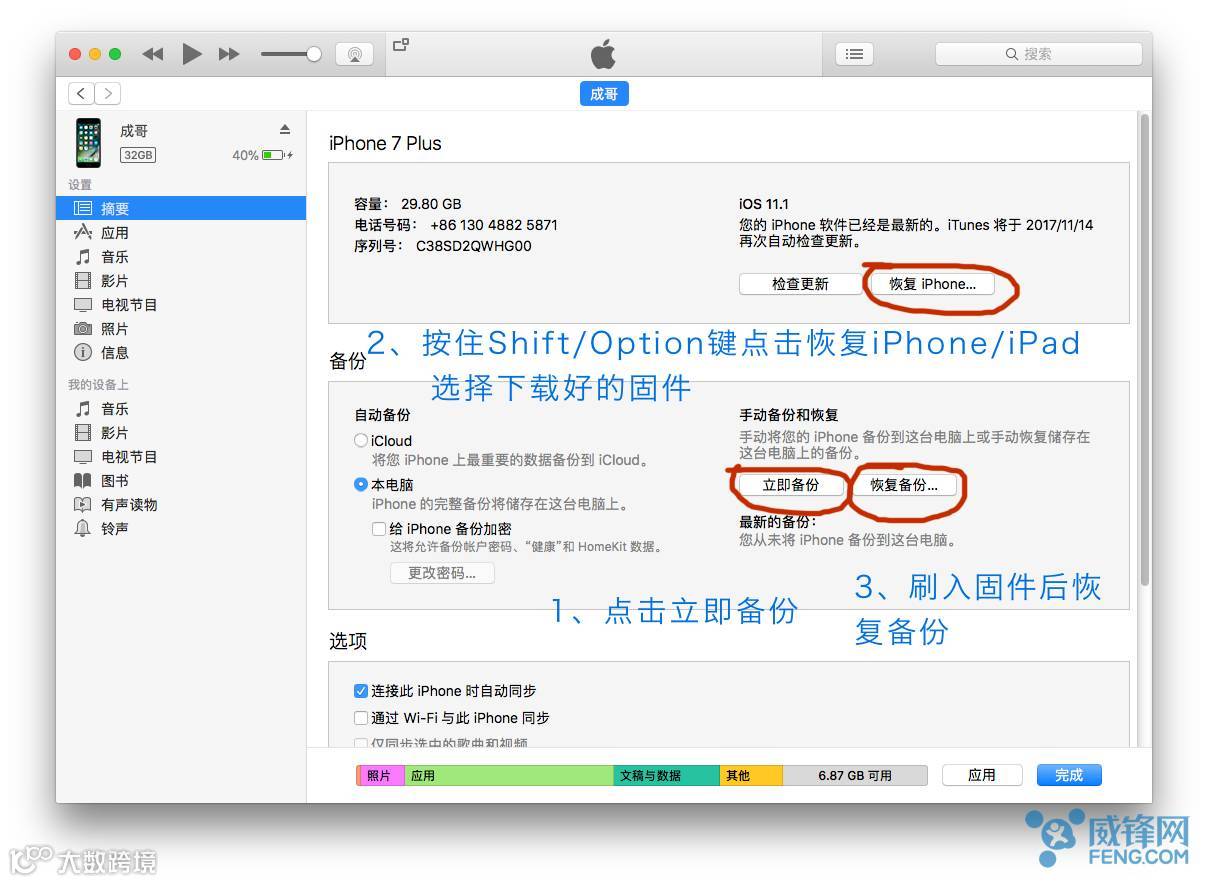Open 图书 books on device
Viewport: 1208px width, 883px height.
[181, 480]
